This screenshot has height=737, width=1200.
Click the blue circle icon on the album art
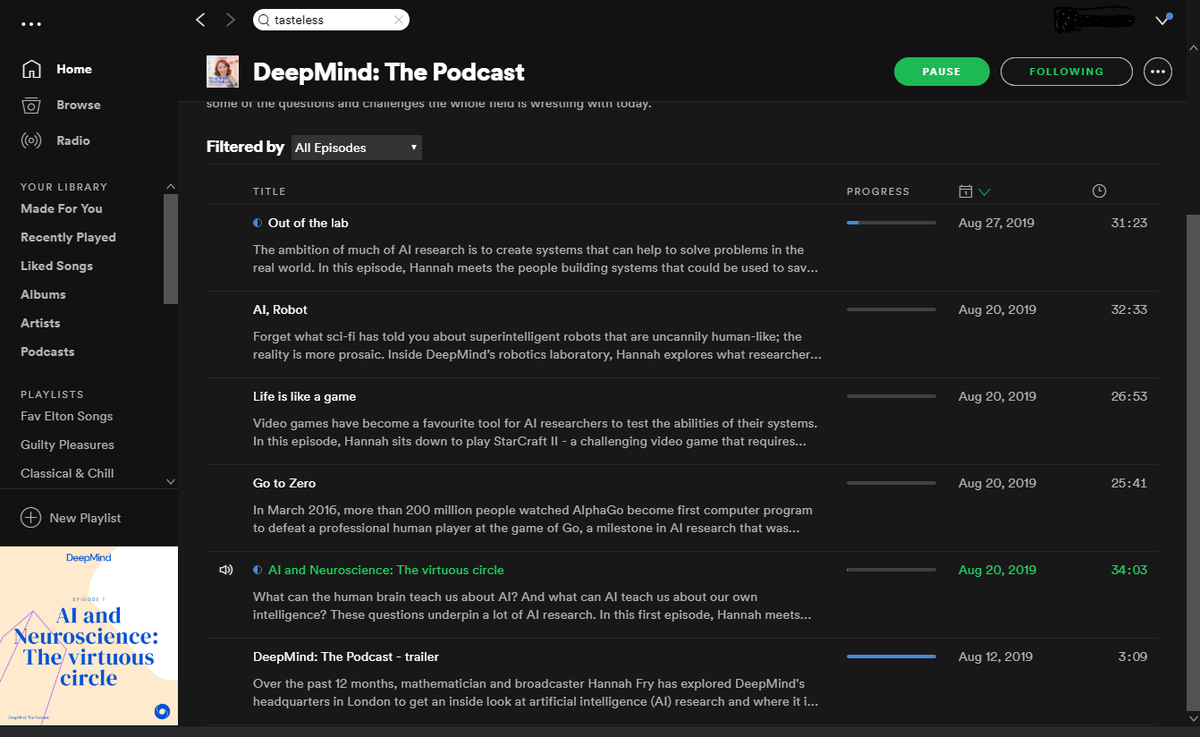tap(162, 711)
